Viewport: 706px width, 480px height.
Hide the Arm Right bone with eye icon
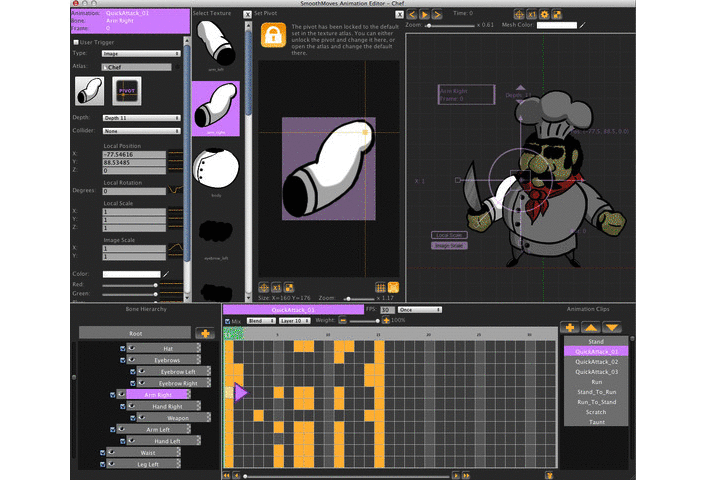pos(122,394)
